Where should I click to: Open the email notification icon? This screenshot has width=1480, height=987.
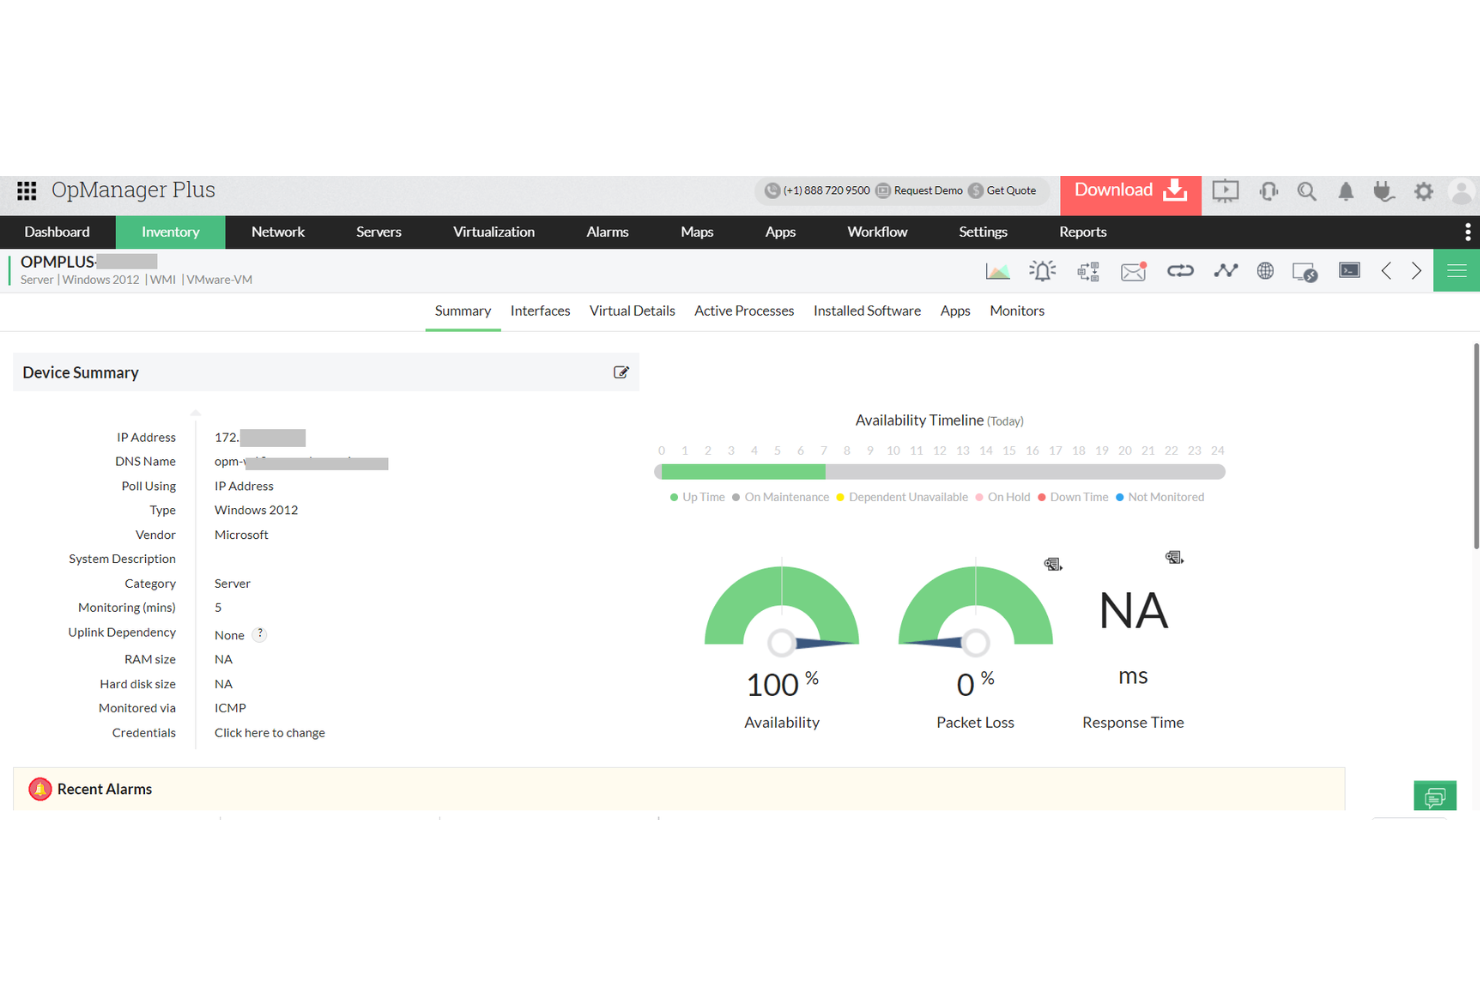click(1133, 270)
